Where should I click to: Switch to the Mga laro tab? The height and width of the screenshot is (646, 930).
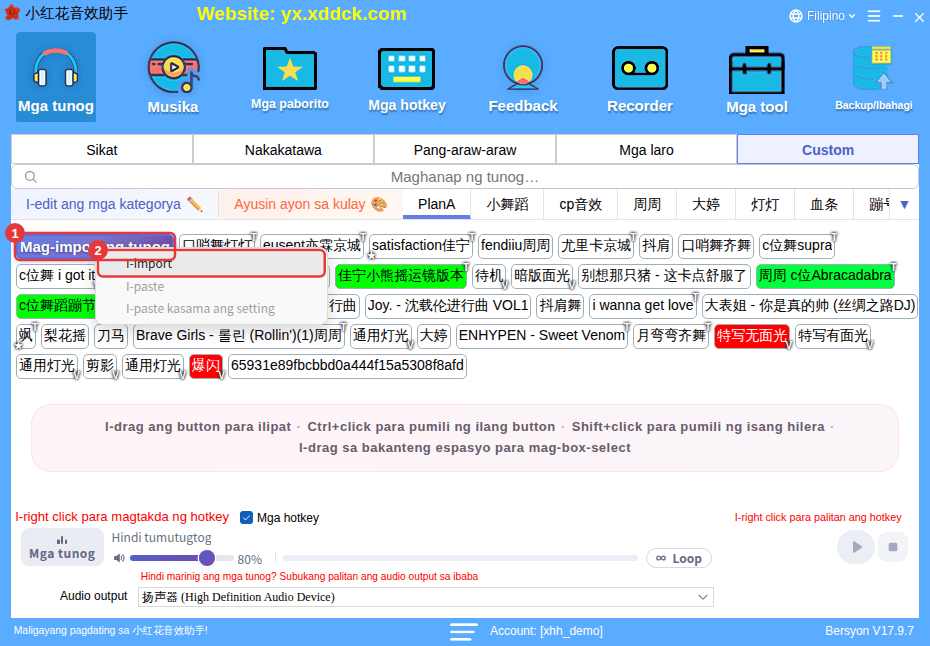646,149
